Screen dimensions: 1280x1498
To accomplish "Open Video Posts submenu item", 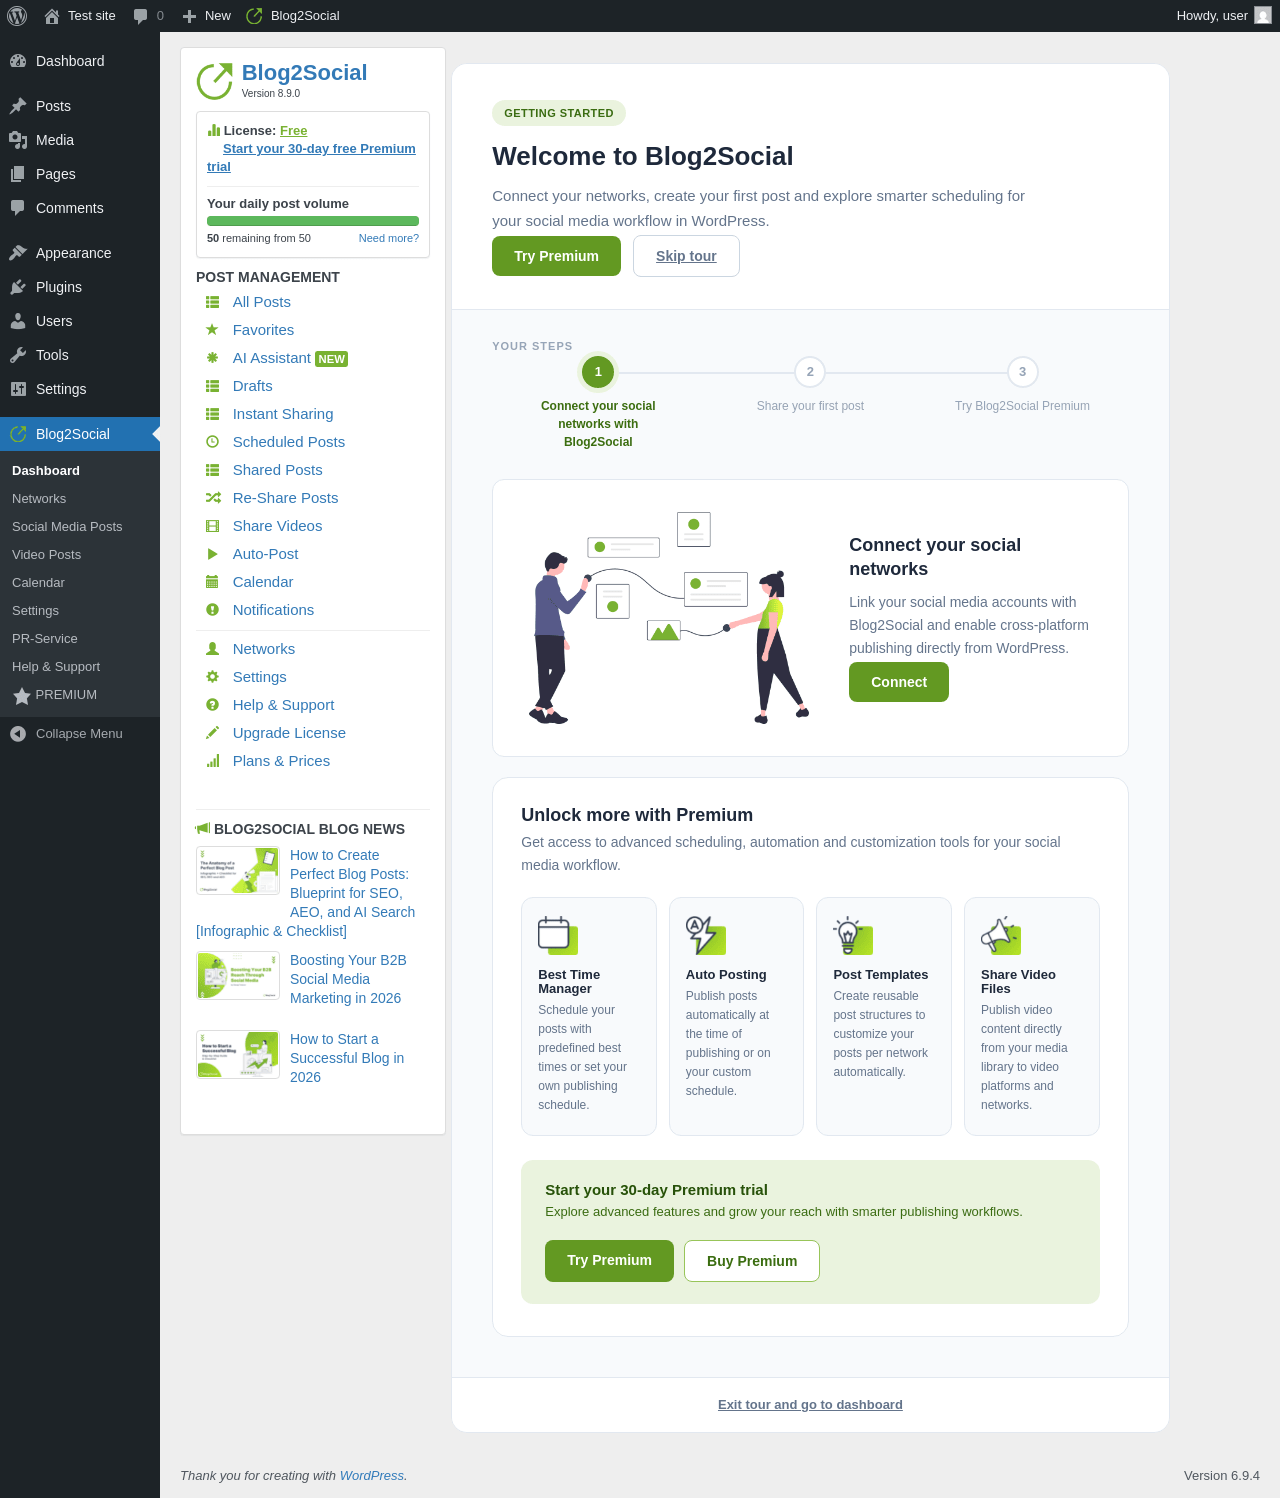I will coord(47,555).
